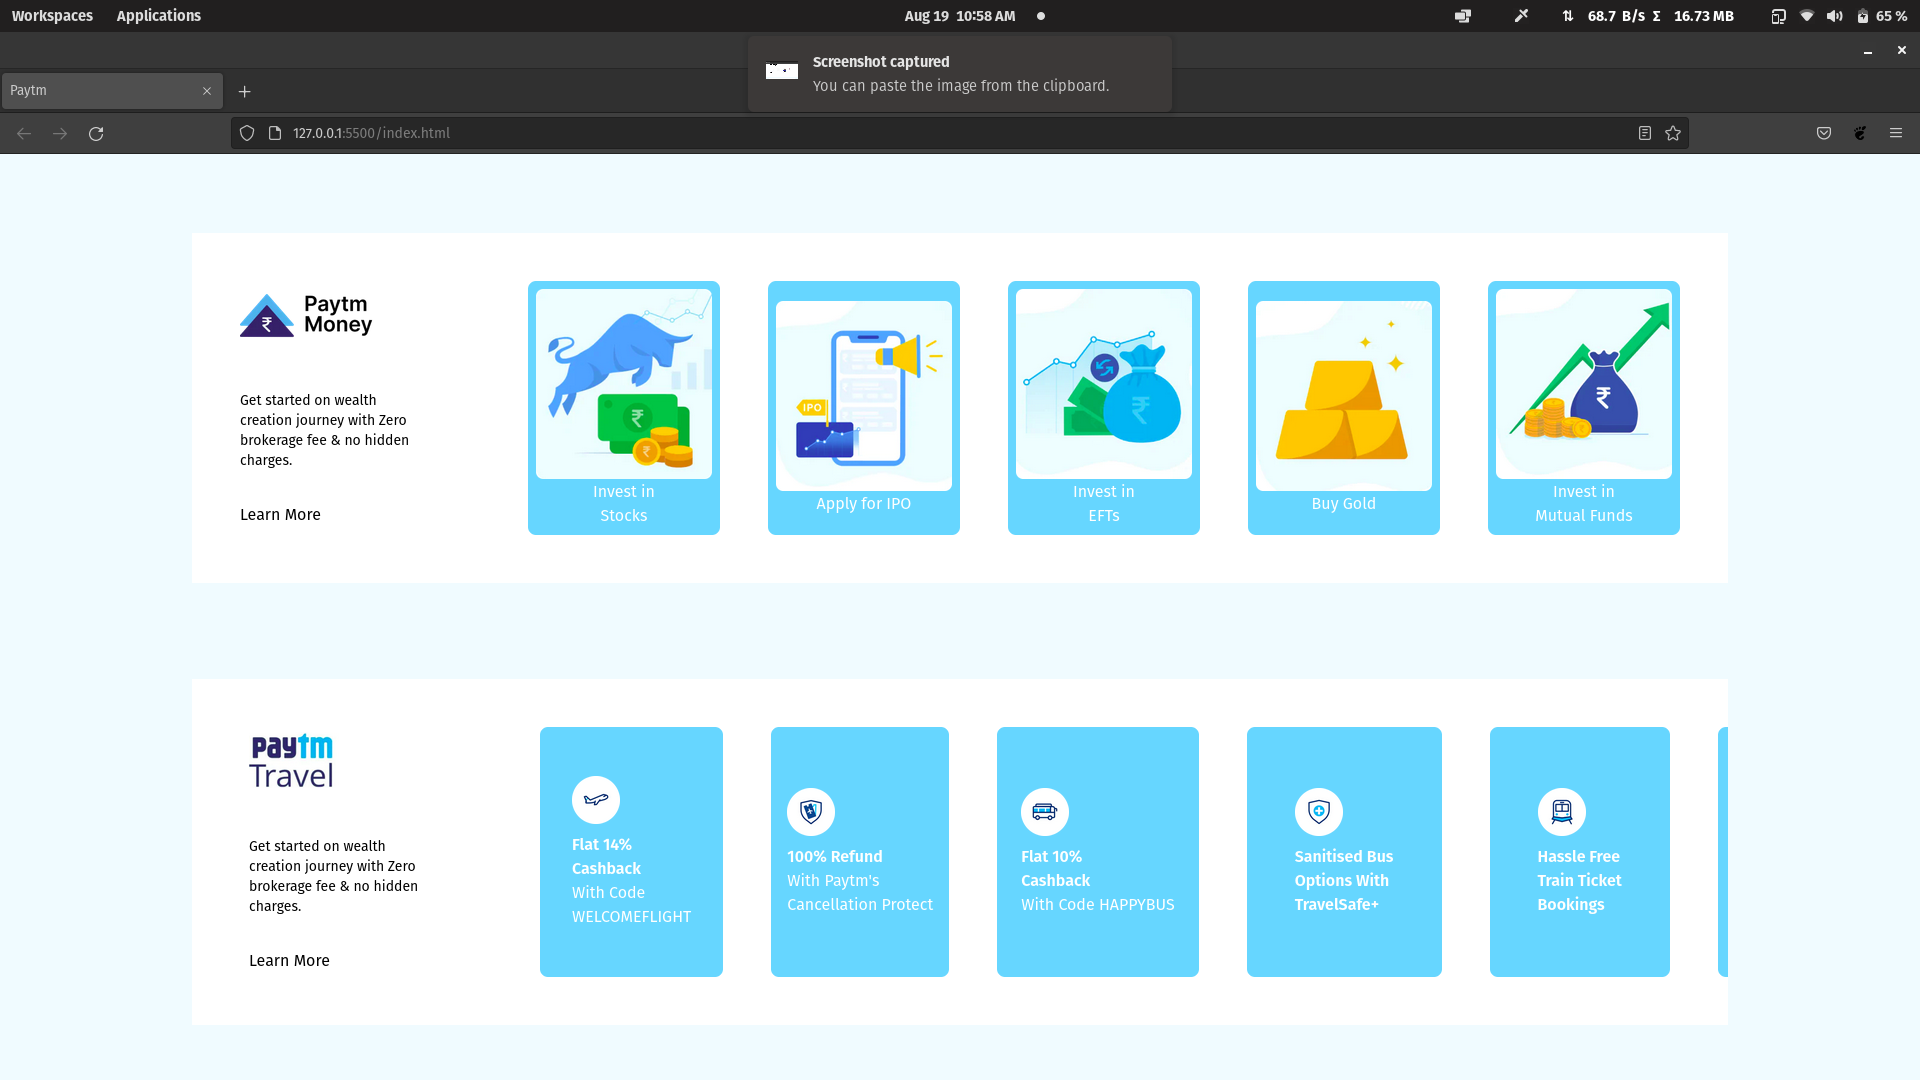Image resolution: width=1920 pixels, height=1080 pixels.
Task: Open the Applications menu
Action: tap(158, 15)
